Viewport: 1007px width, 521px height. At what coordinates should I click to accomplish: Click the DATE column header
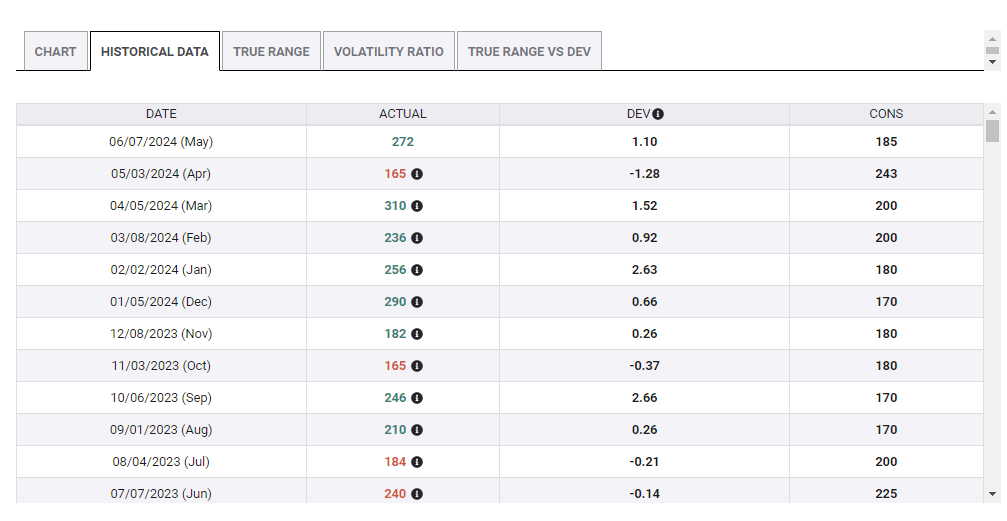[161, 114]
